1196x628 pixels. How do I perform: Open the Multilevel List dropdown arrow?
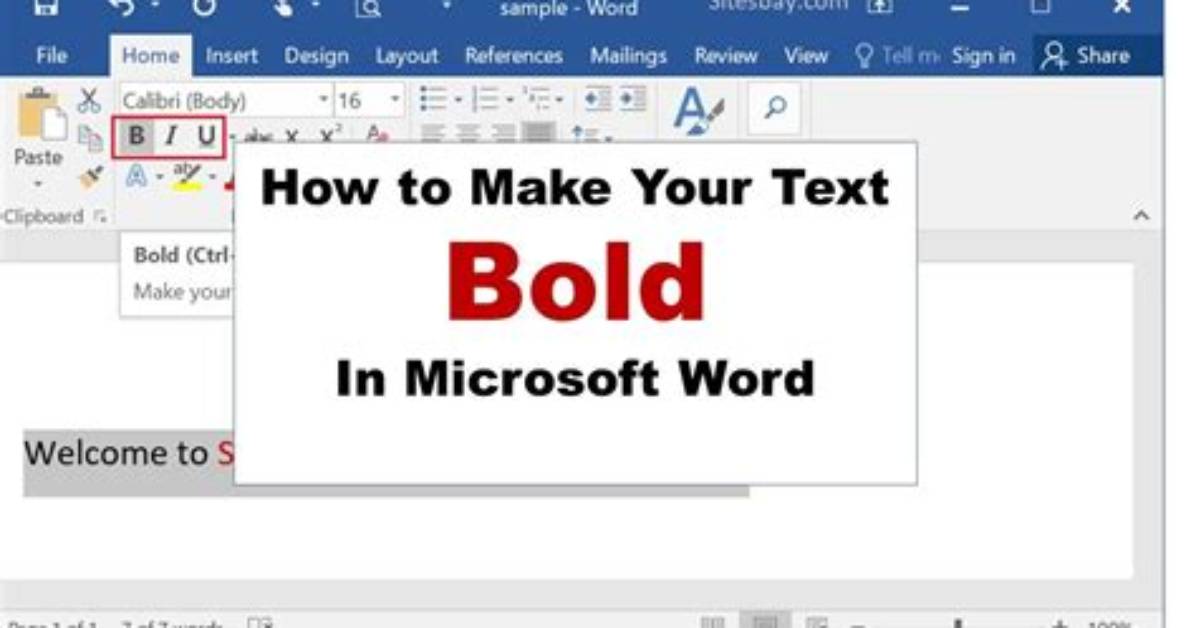tap(559, 100)
